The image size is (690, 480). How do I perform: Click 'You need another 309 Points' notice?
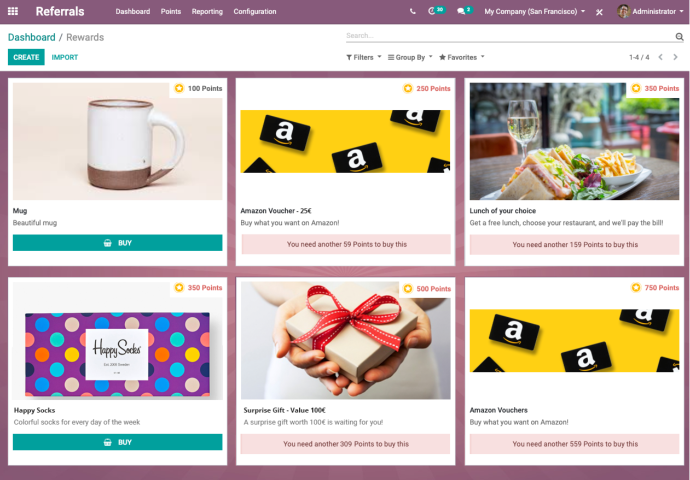(x=345, y=444)
